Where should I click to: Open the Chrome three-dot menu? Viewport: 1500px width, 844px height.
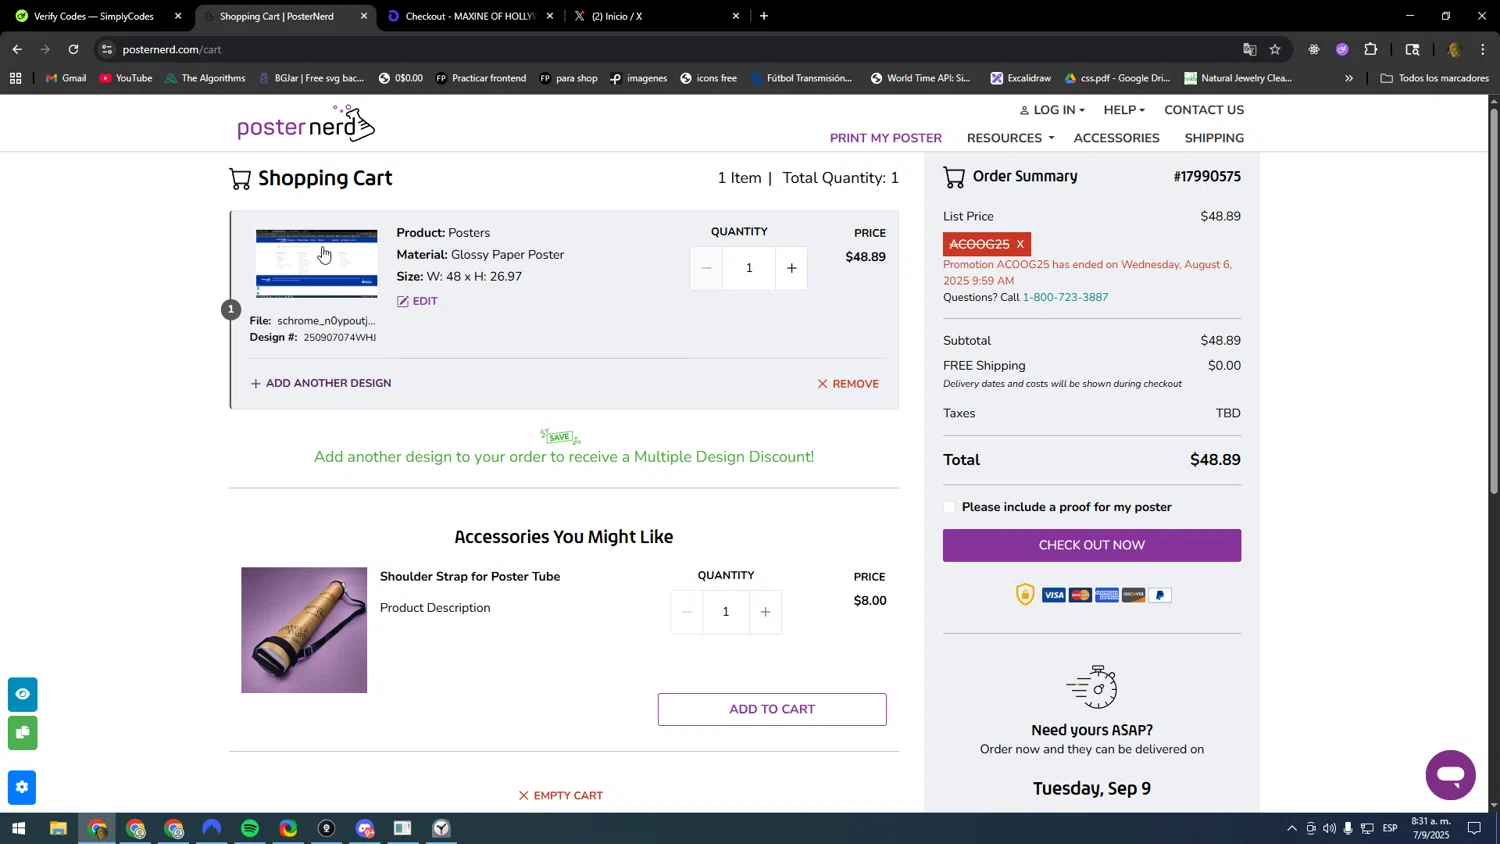1483,49
